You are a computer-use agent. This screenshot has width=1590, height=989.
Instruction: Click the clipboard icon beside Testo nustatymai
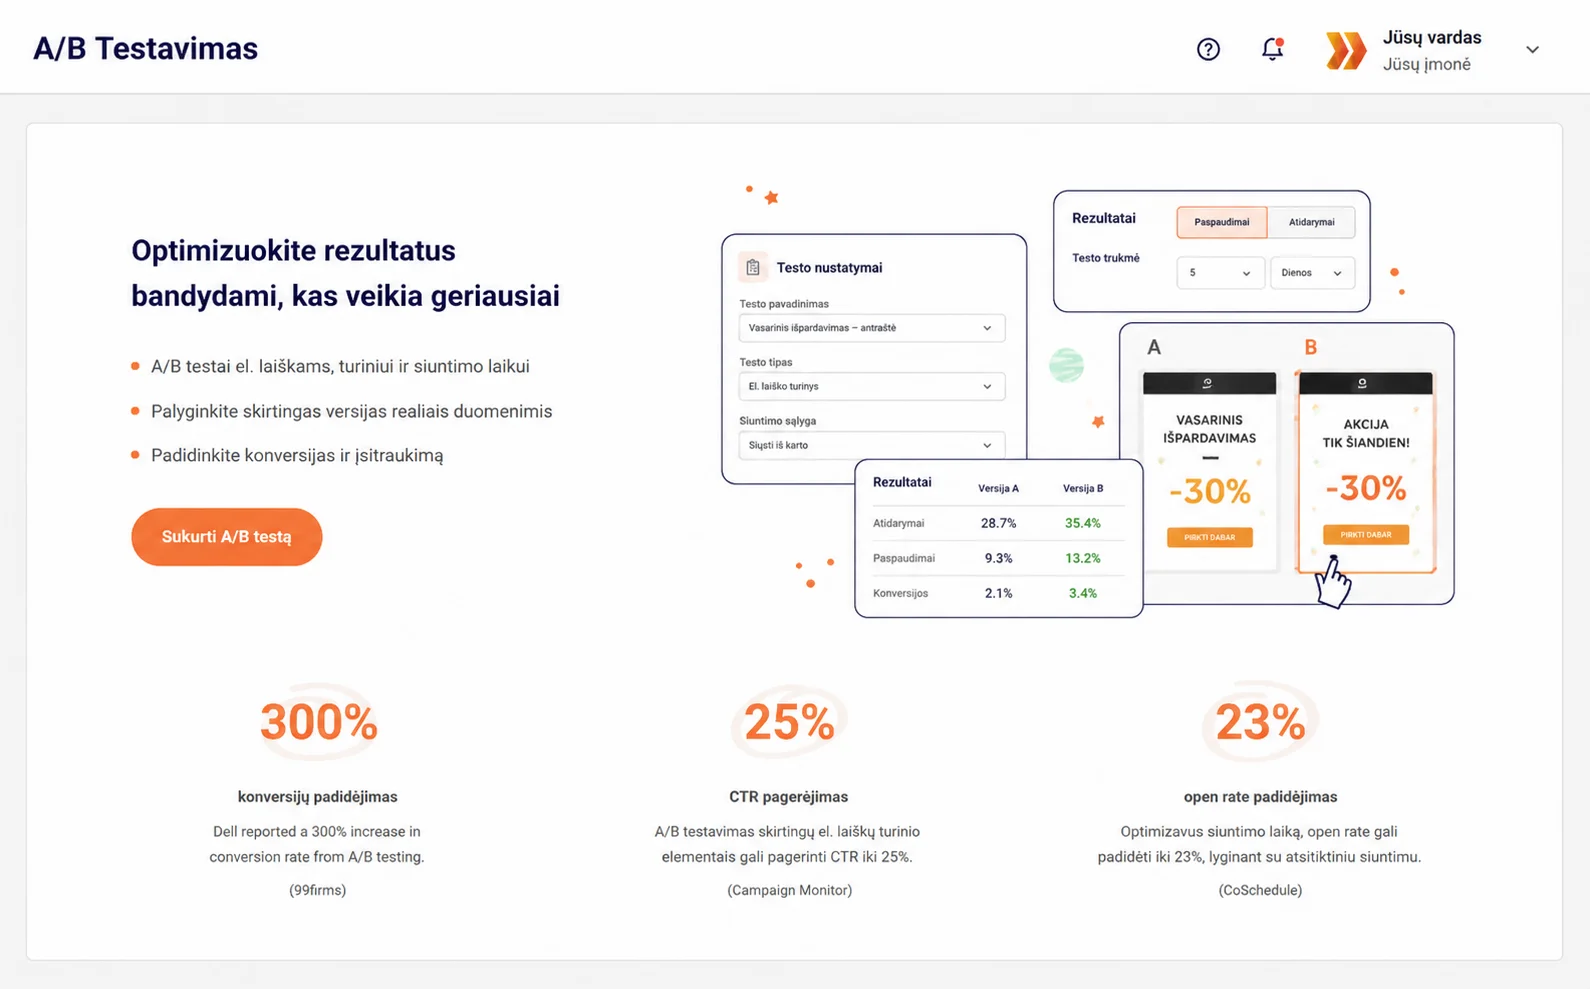(753, 267)
